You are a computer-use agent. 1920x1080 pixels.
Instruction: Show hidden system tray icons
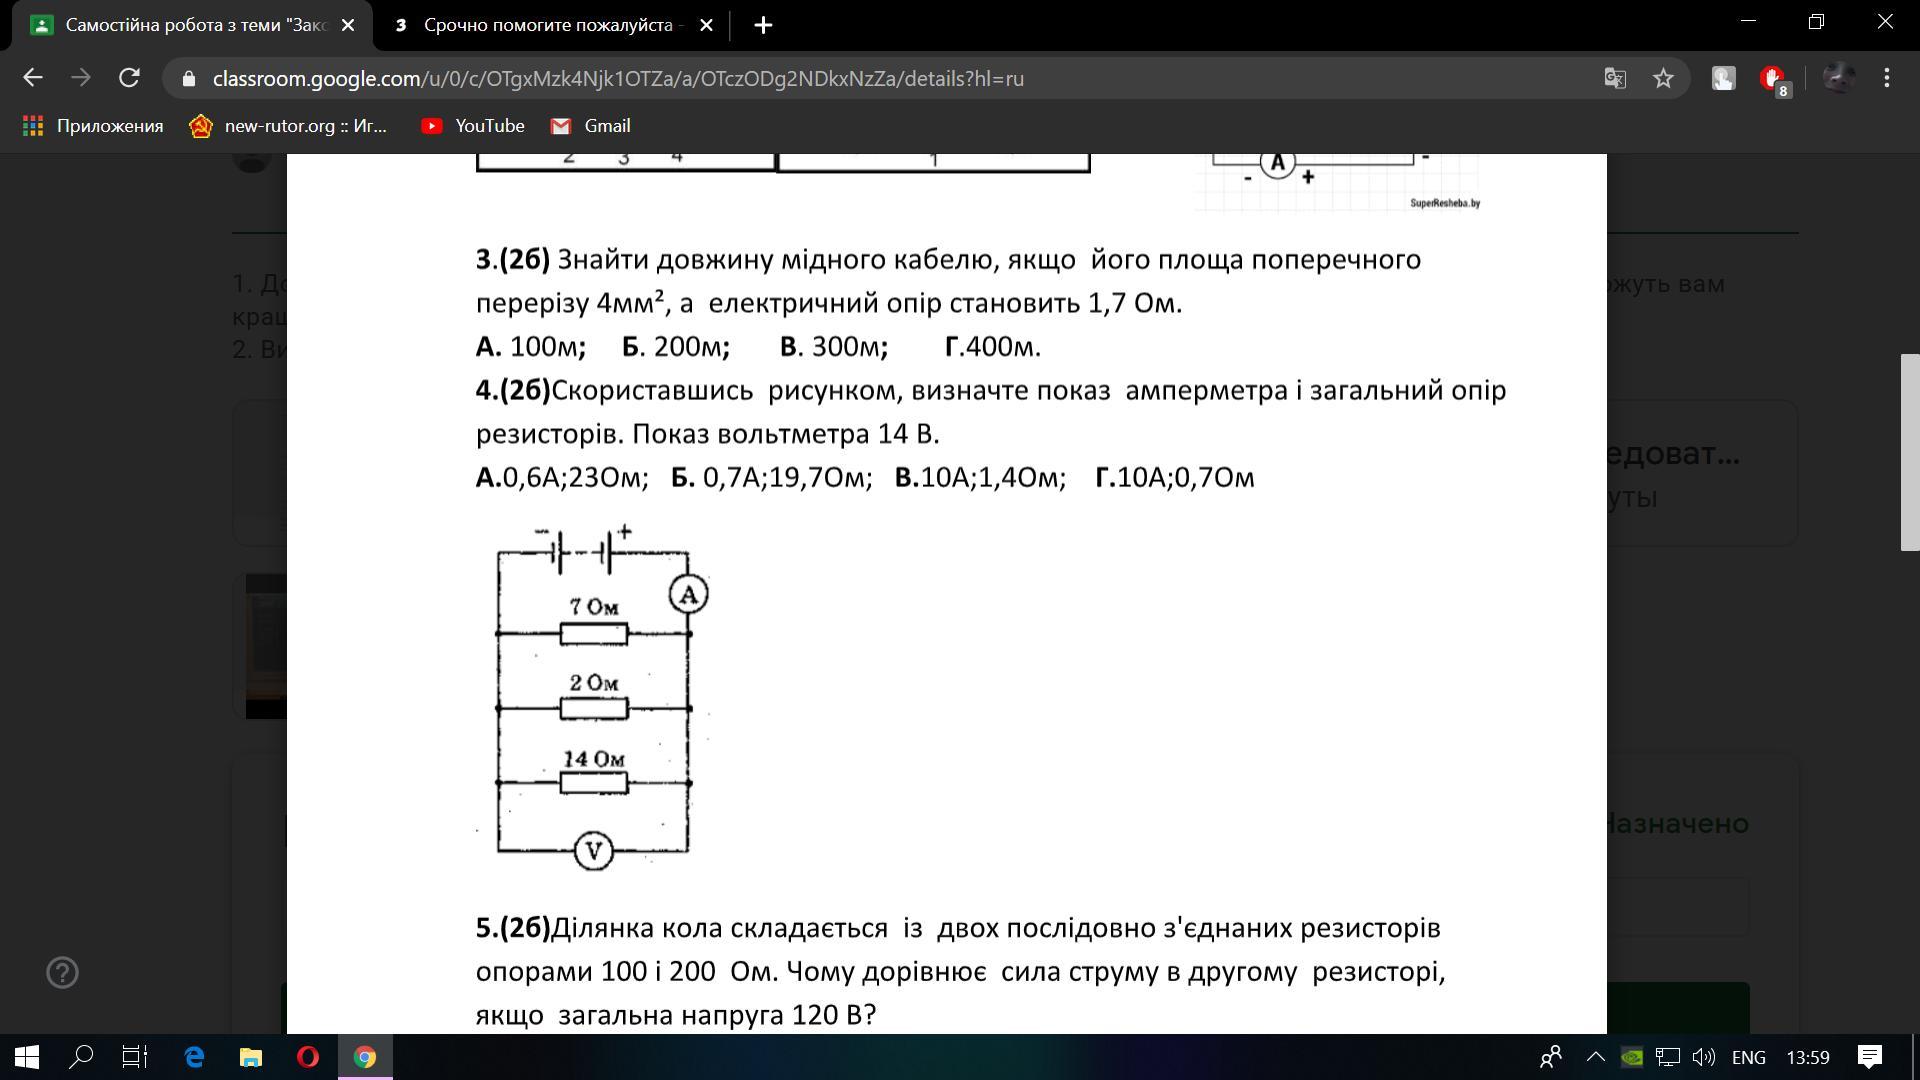[x=1596, y=1057]
